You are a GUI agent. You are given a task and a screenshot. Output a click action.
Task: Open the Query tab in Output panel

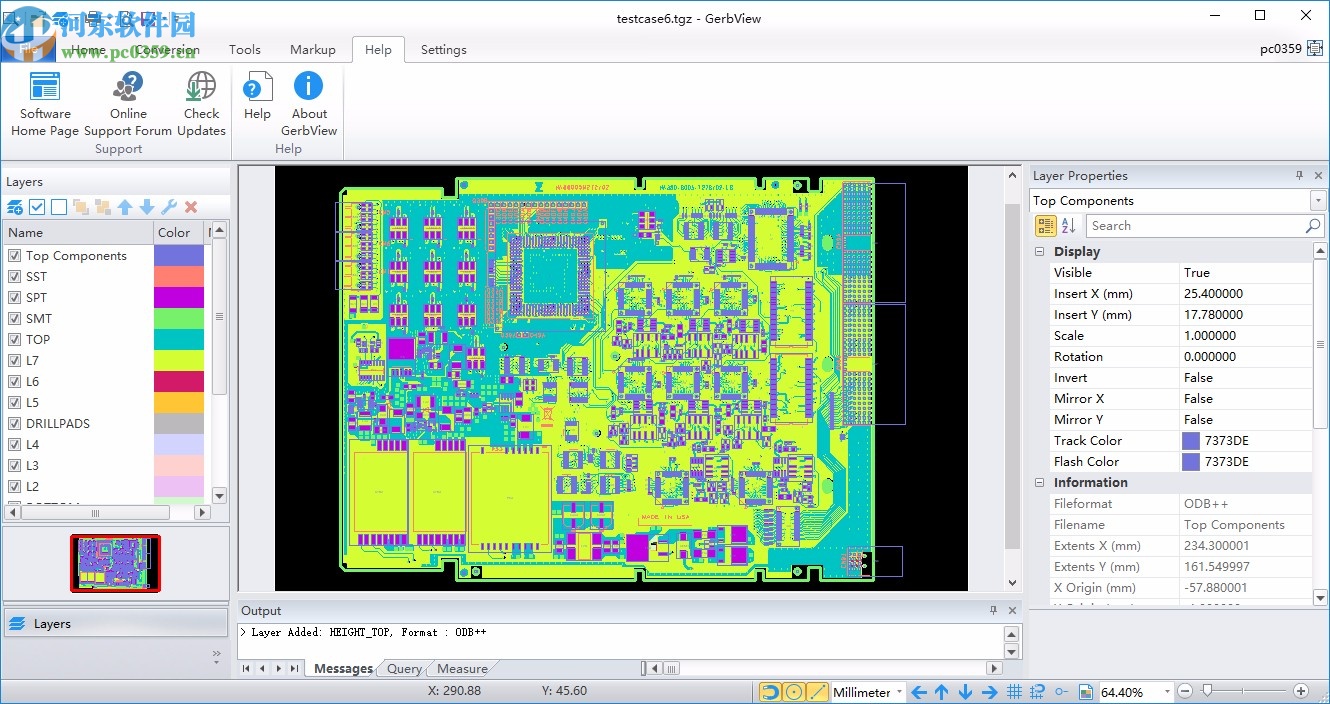404,669
